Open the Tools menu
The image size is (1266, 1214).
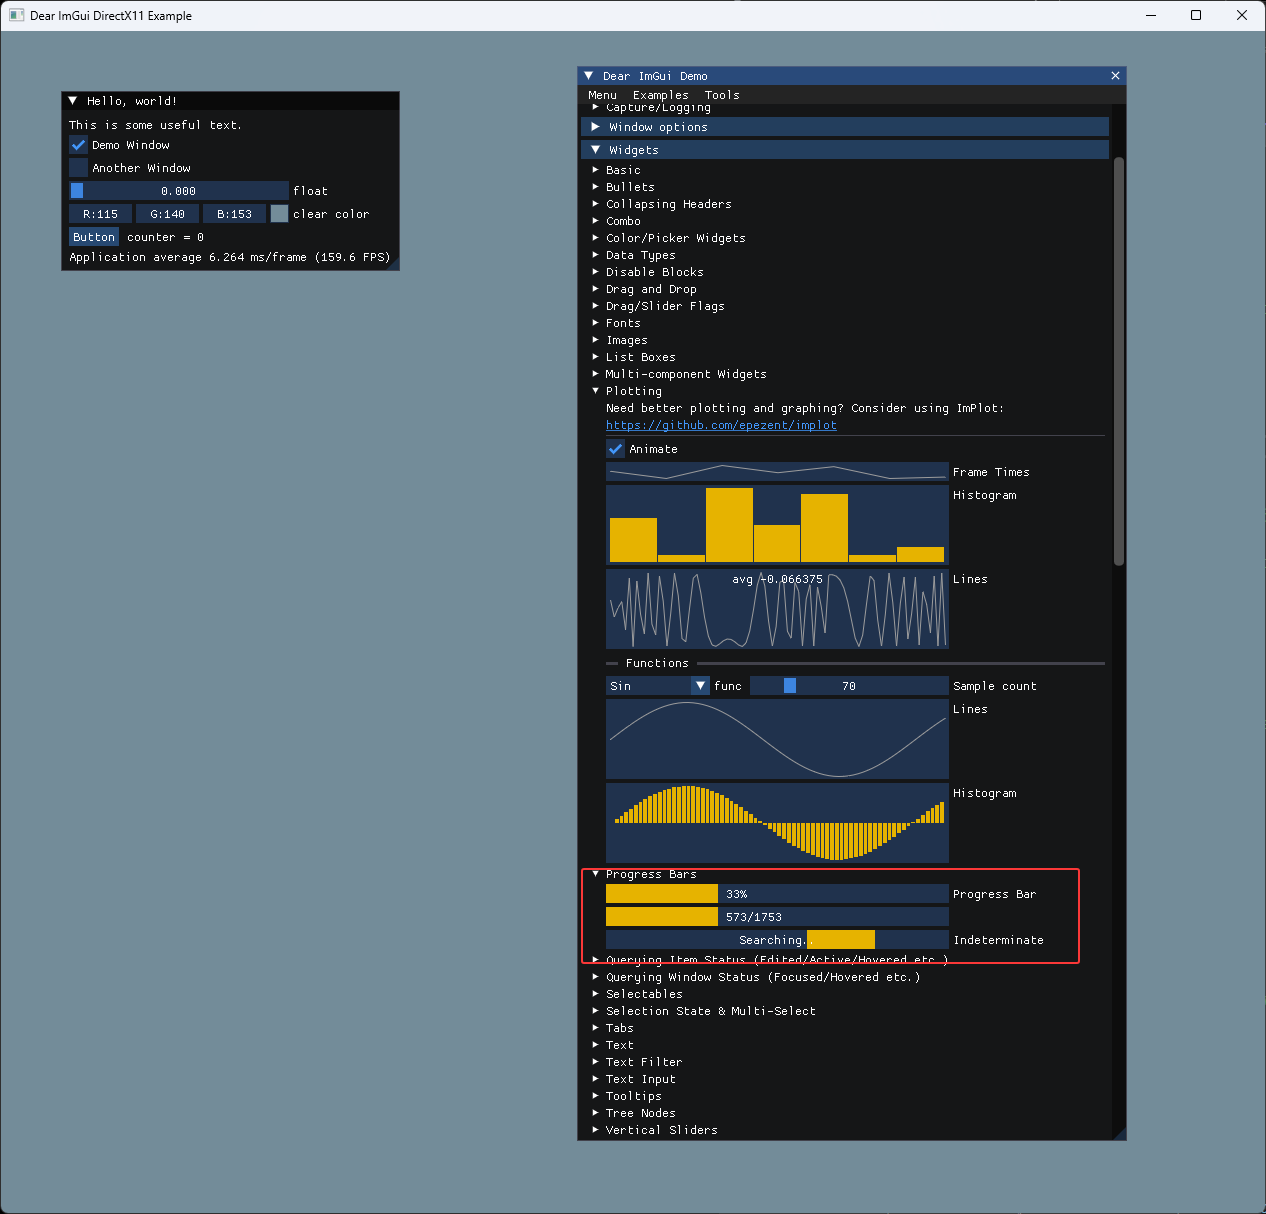(722, 95)
